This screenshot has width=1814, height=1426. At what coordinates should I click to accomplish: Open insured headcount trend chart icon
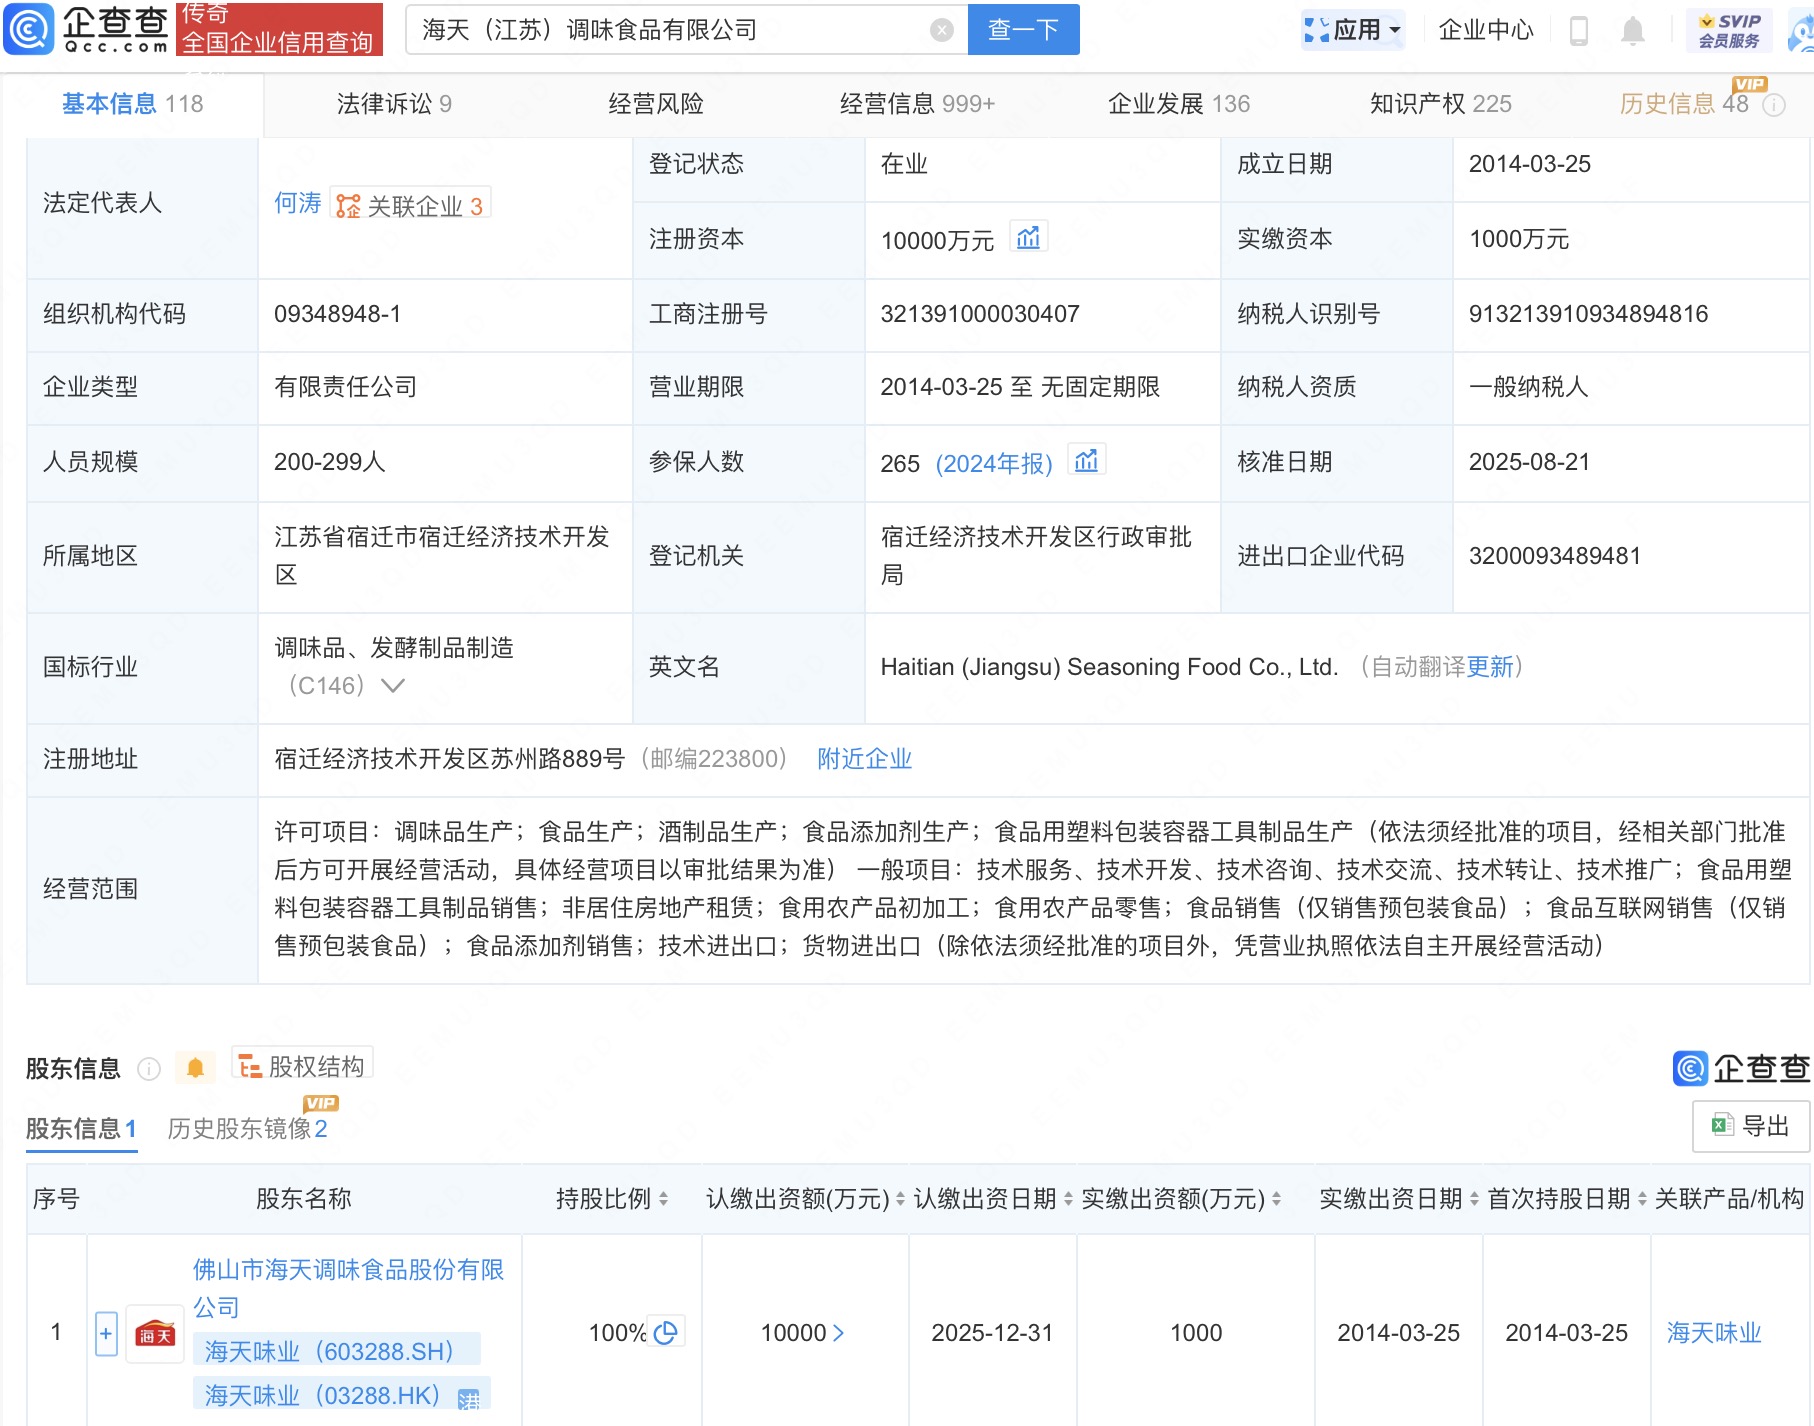[1086, 461]
